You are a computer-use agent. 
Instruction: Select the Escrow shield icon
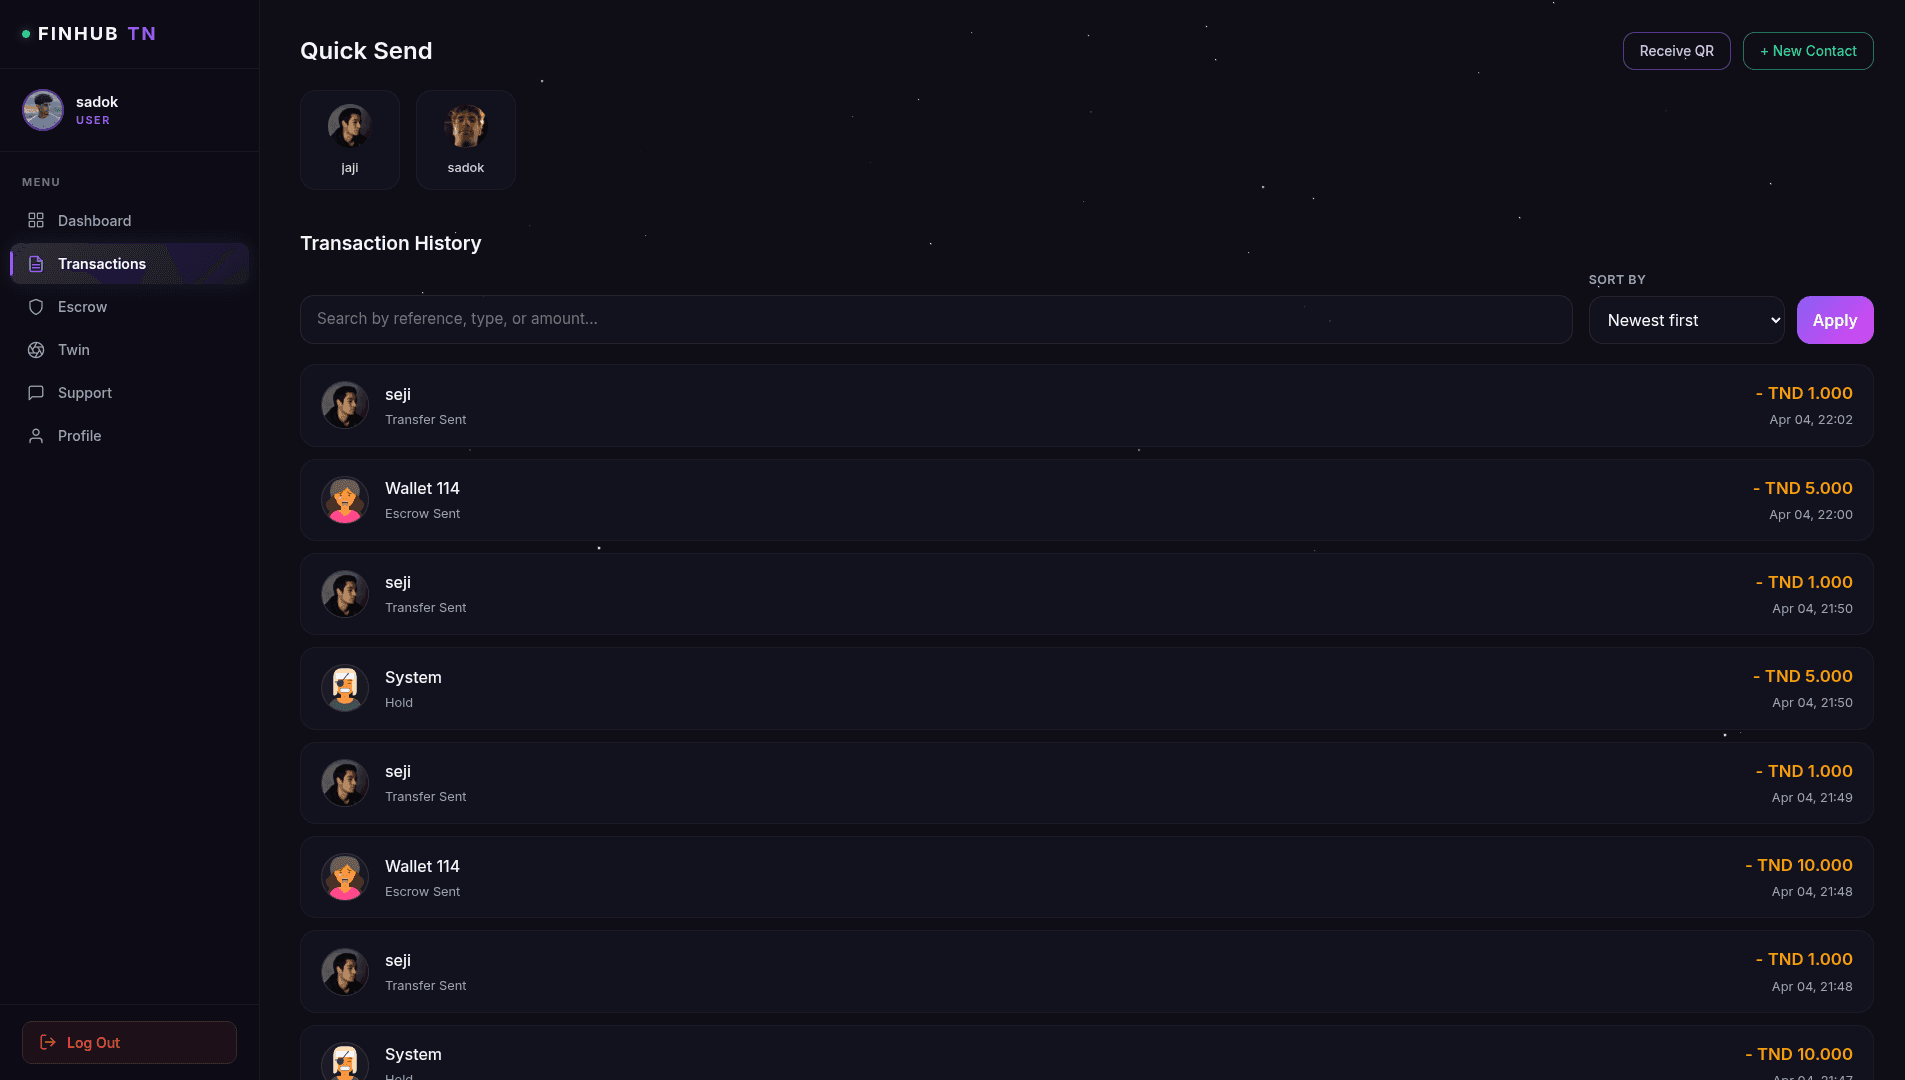[x=36, y=306]
